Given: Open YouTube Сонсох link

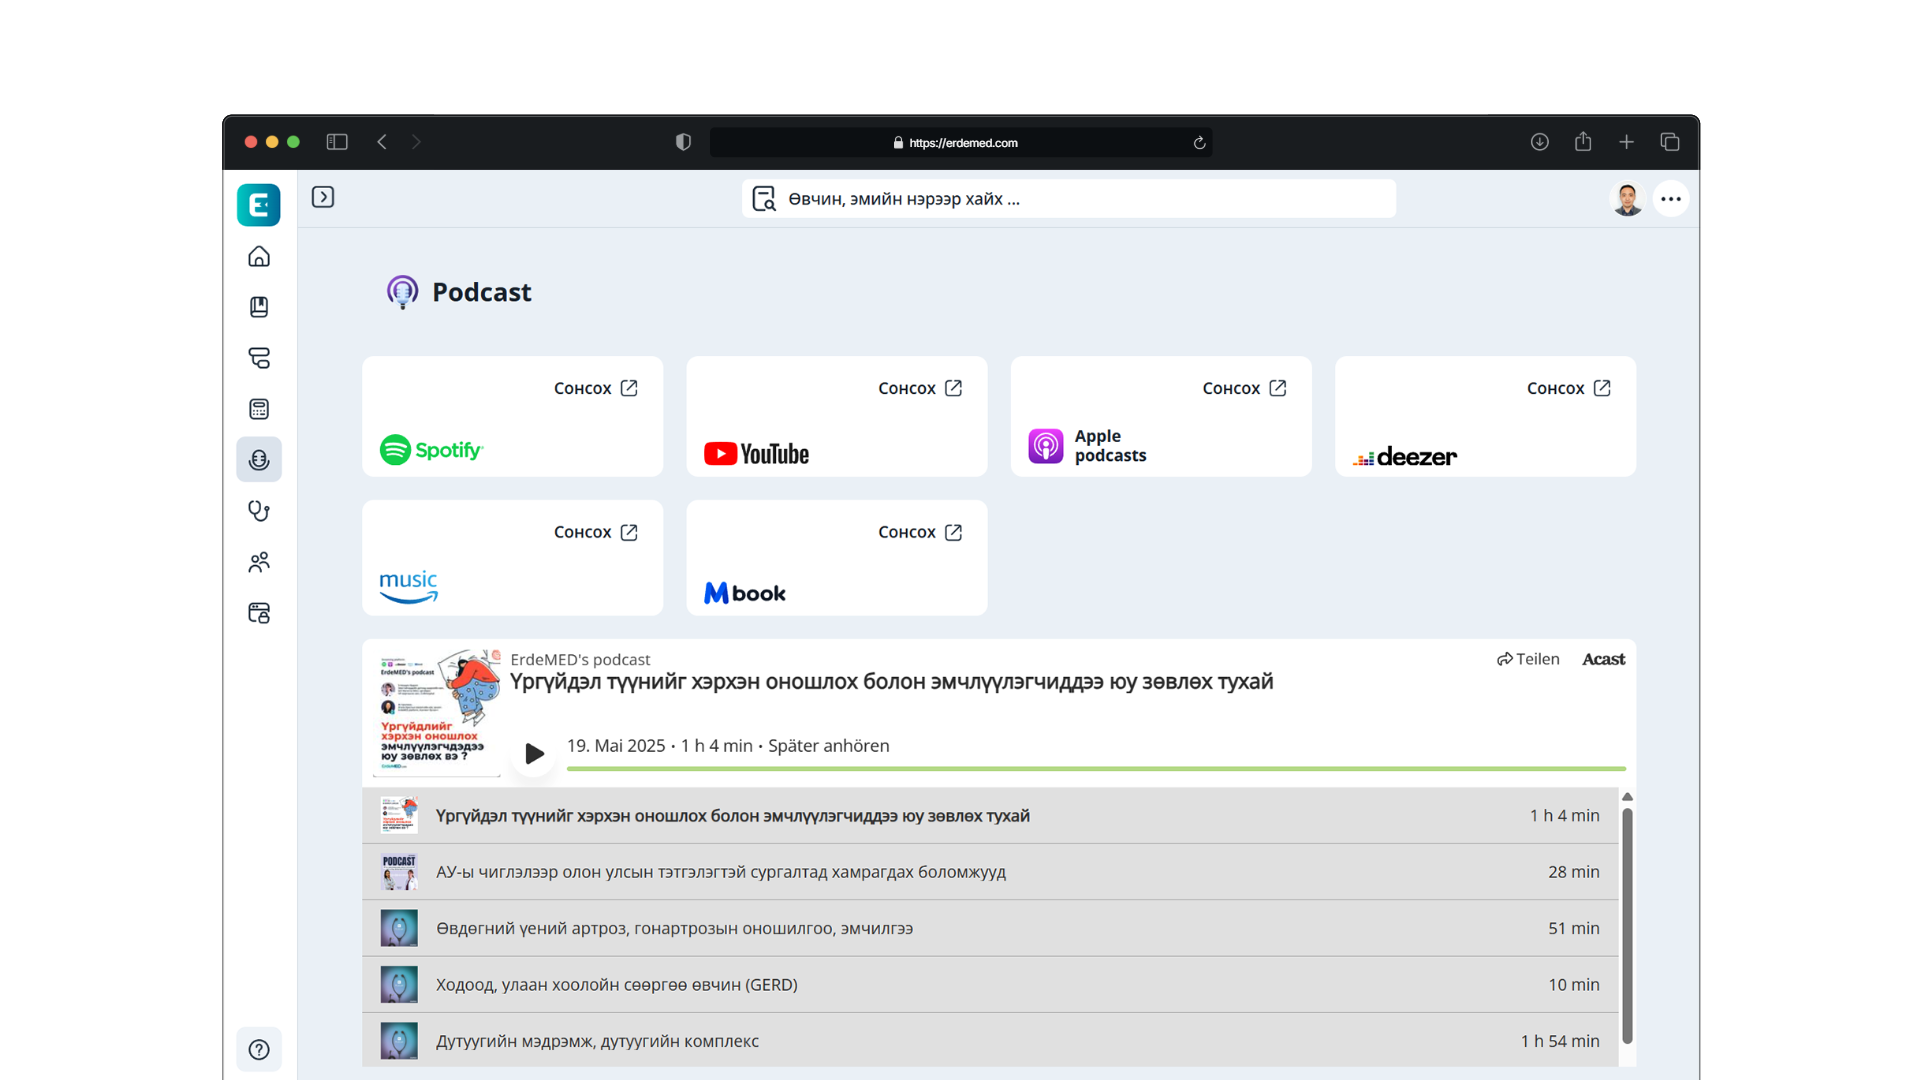Looking at the screenshot, I should coord(920,388).
